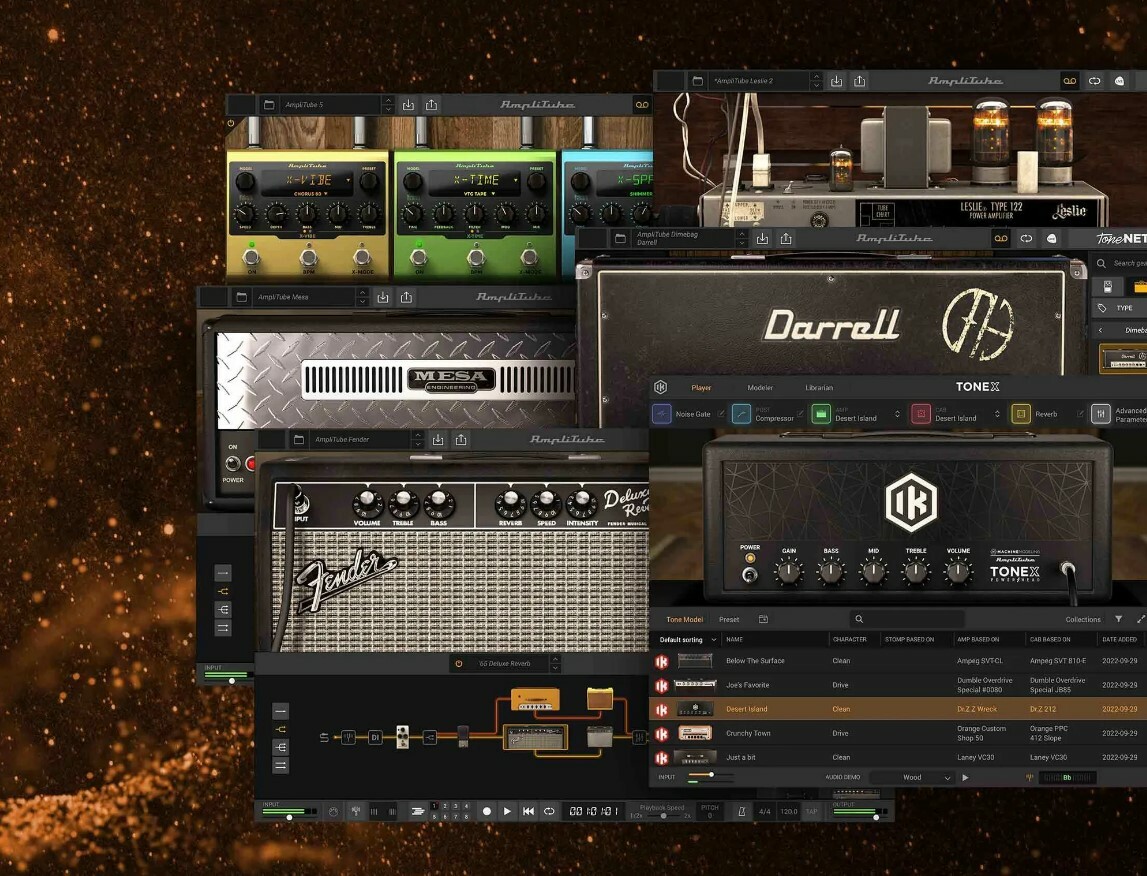Adjust the OUTPUT level slider in the Fender window

pos(876,816)
